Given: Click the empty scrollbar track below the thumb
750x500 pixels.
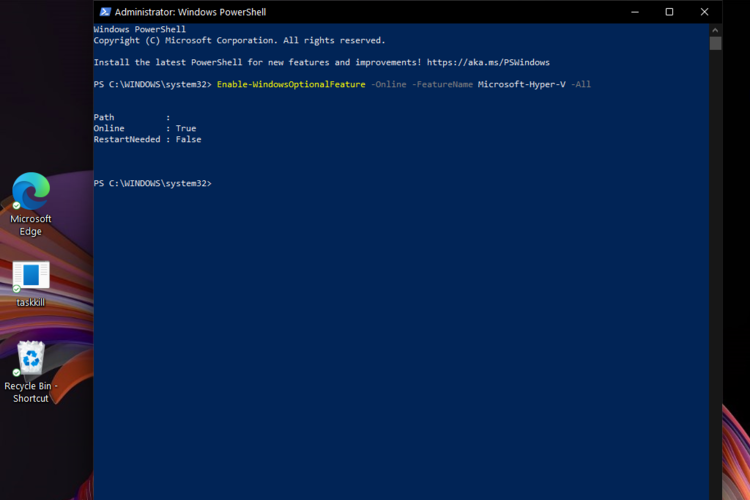Looking at the screenshot, I should pos(715,273).
